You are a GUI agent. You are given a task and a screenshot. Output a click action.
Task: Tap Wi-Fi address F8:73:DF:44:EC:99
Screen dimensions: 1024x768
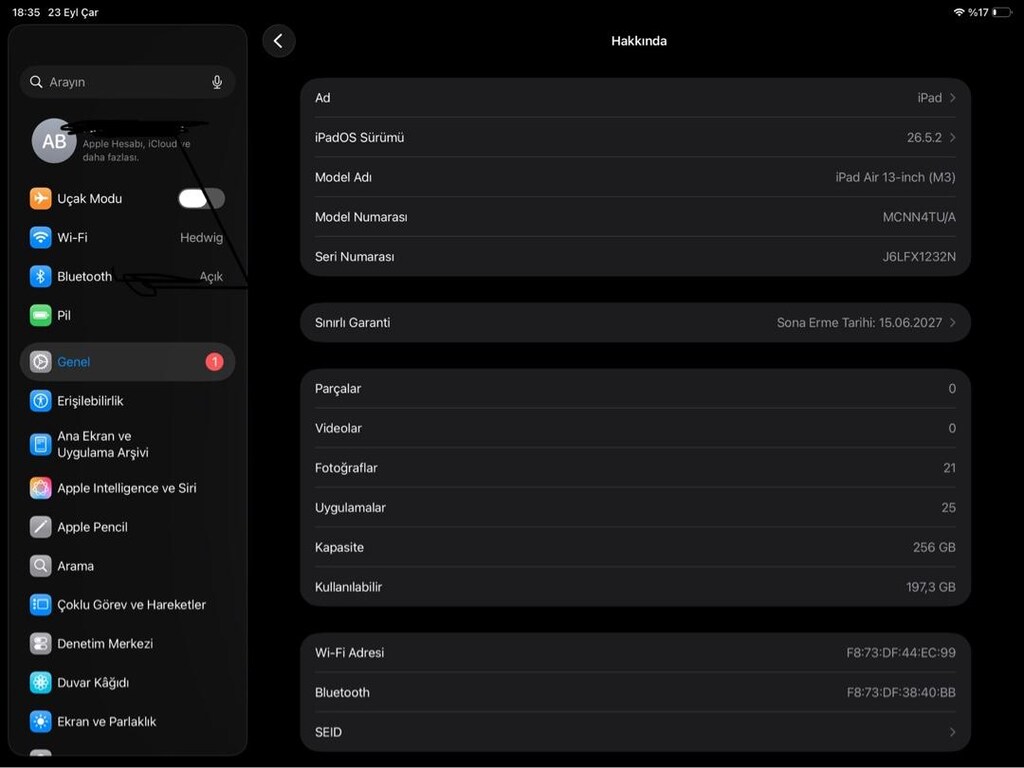click(901, 652)
